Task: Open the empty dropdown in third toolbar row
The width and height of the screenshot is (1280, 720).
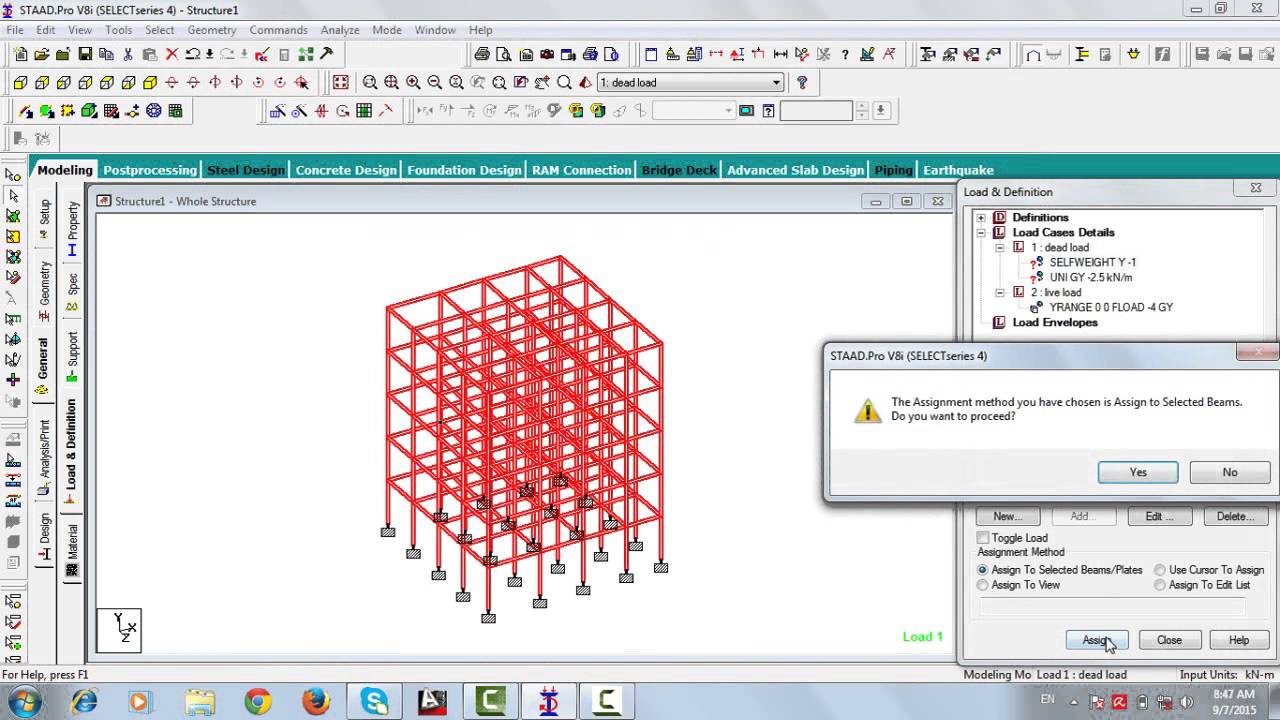Action: click(x=693, y=111)
